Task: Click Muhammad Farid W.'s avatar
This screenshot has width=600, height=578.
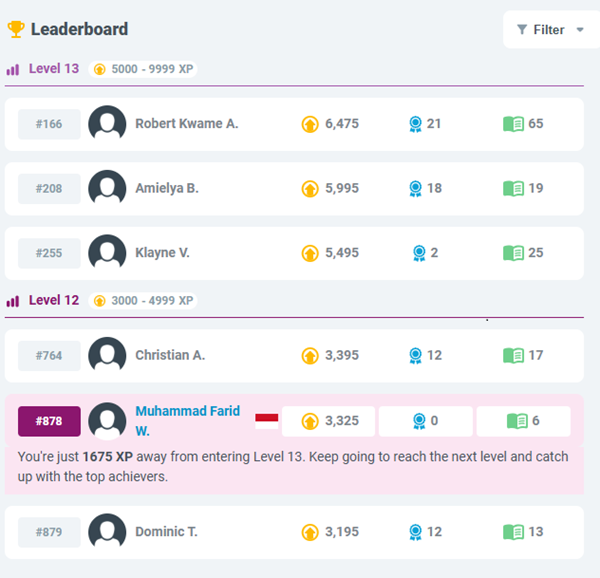Action: pos(107,421)
